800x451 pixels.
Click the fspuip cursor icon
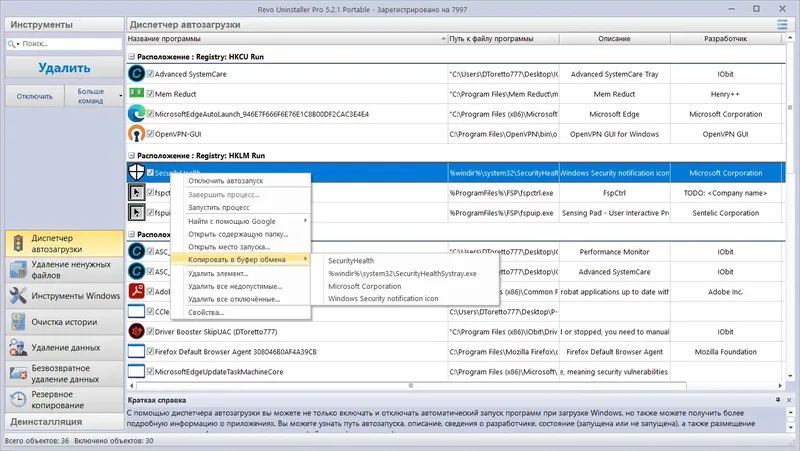(x=136, y=212)
